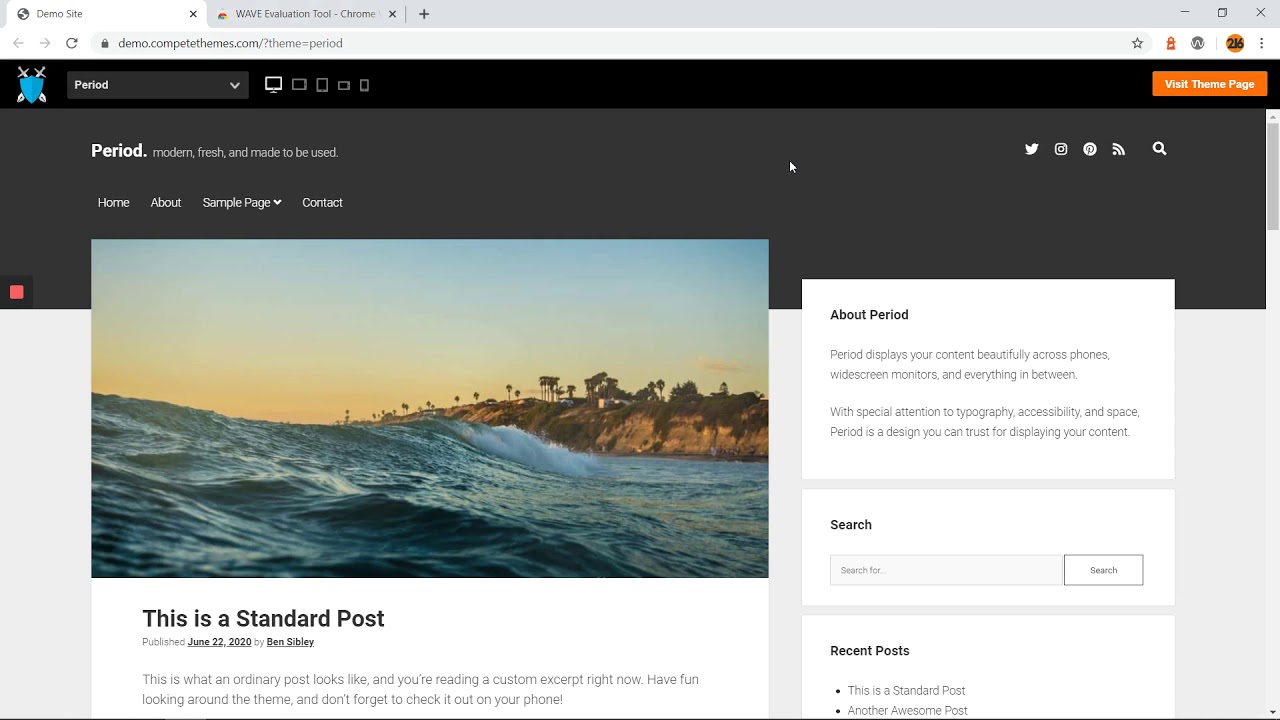The image size is (1280, 720).
Task: Switch to the WAVE Evaluation Tool tab
Action: (x=306, y=14)
